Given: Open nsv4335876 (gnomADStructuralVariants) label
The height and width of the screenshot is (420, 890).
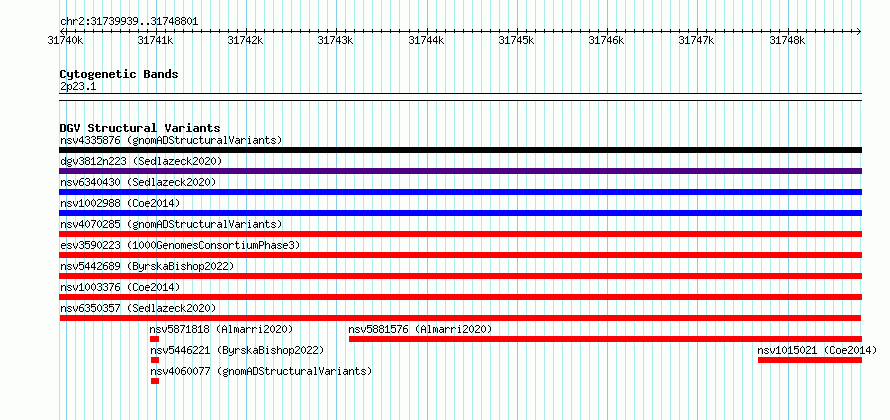Looking at the screenshot, I should (171, 140).
